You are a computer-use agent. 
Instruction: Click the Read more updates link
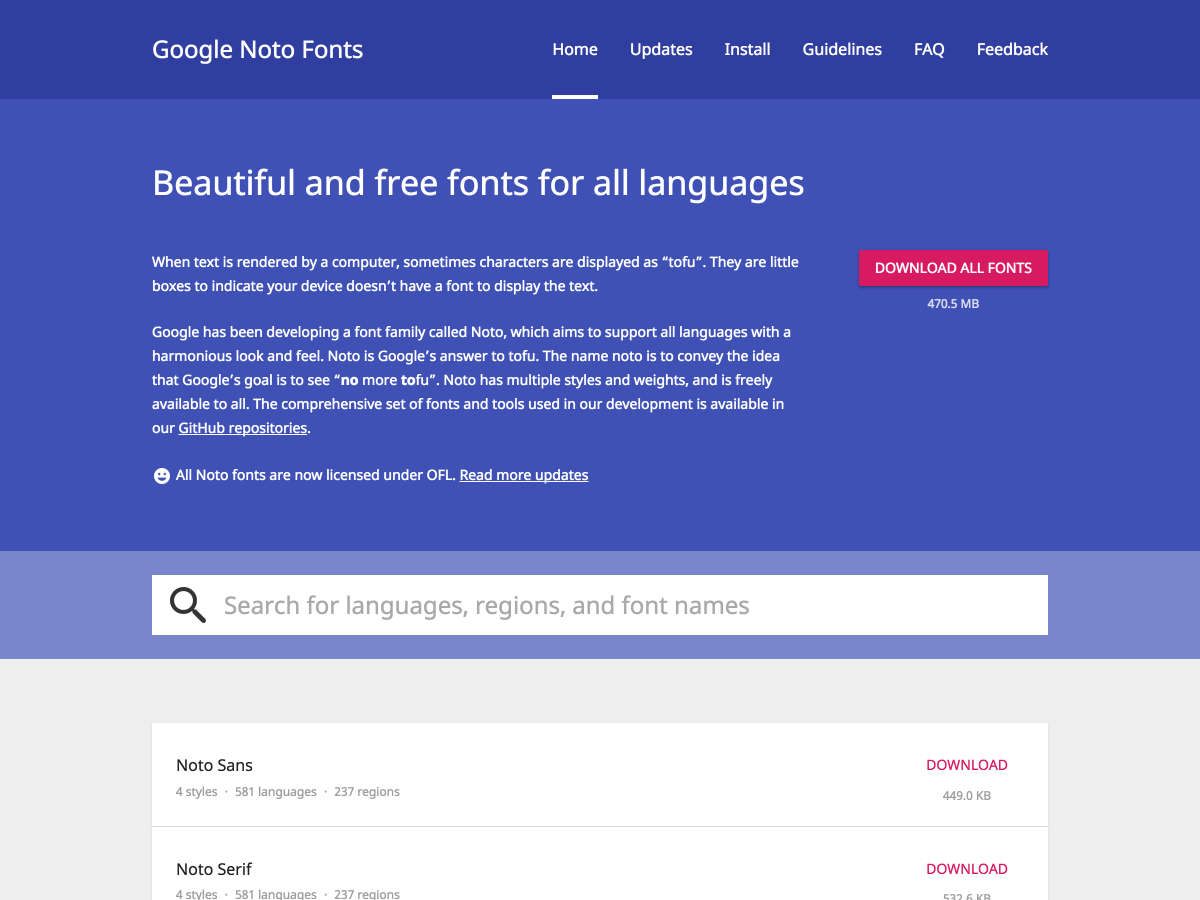pos(524,475)
